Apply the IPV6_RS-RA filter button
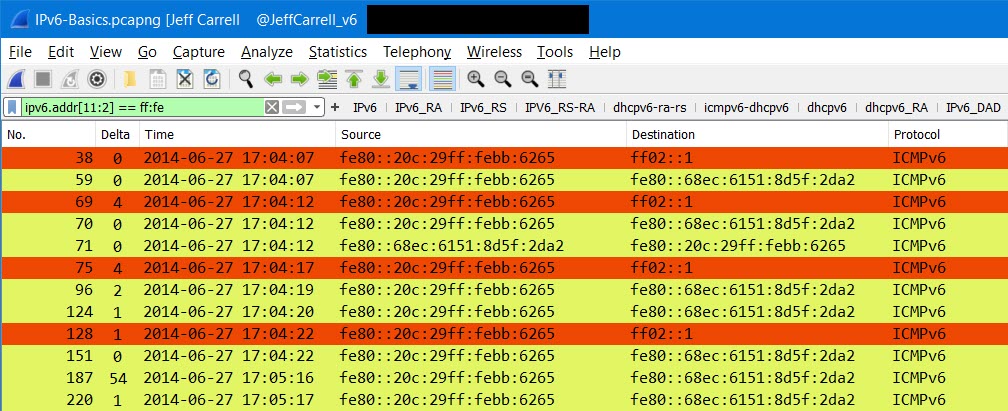The height and width of the screenshot is (411, 1008). (x=559, y=107)
